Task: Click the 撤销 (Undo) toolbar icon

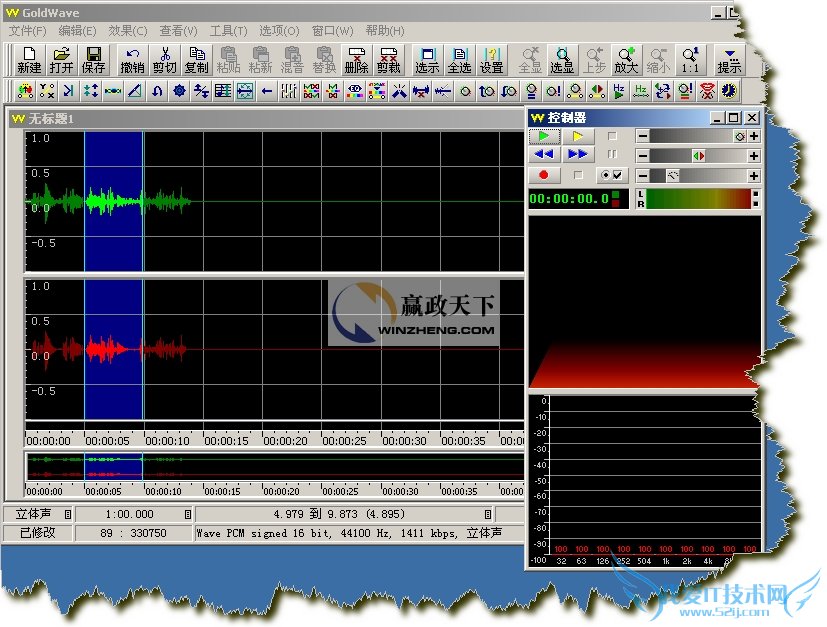Action: (132, 60)
